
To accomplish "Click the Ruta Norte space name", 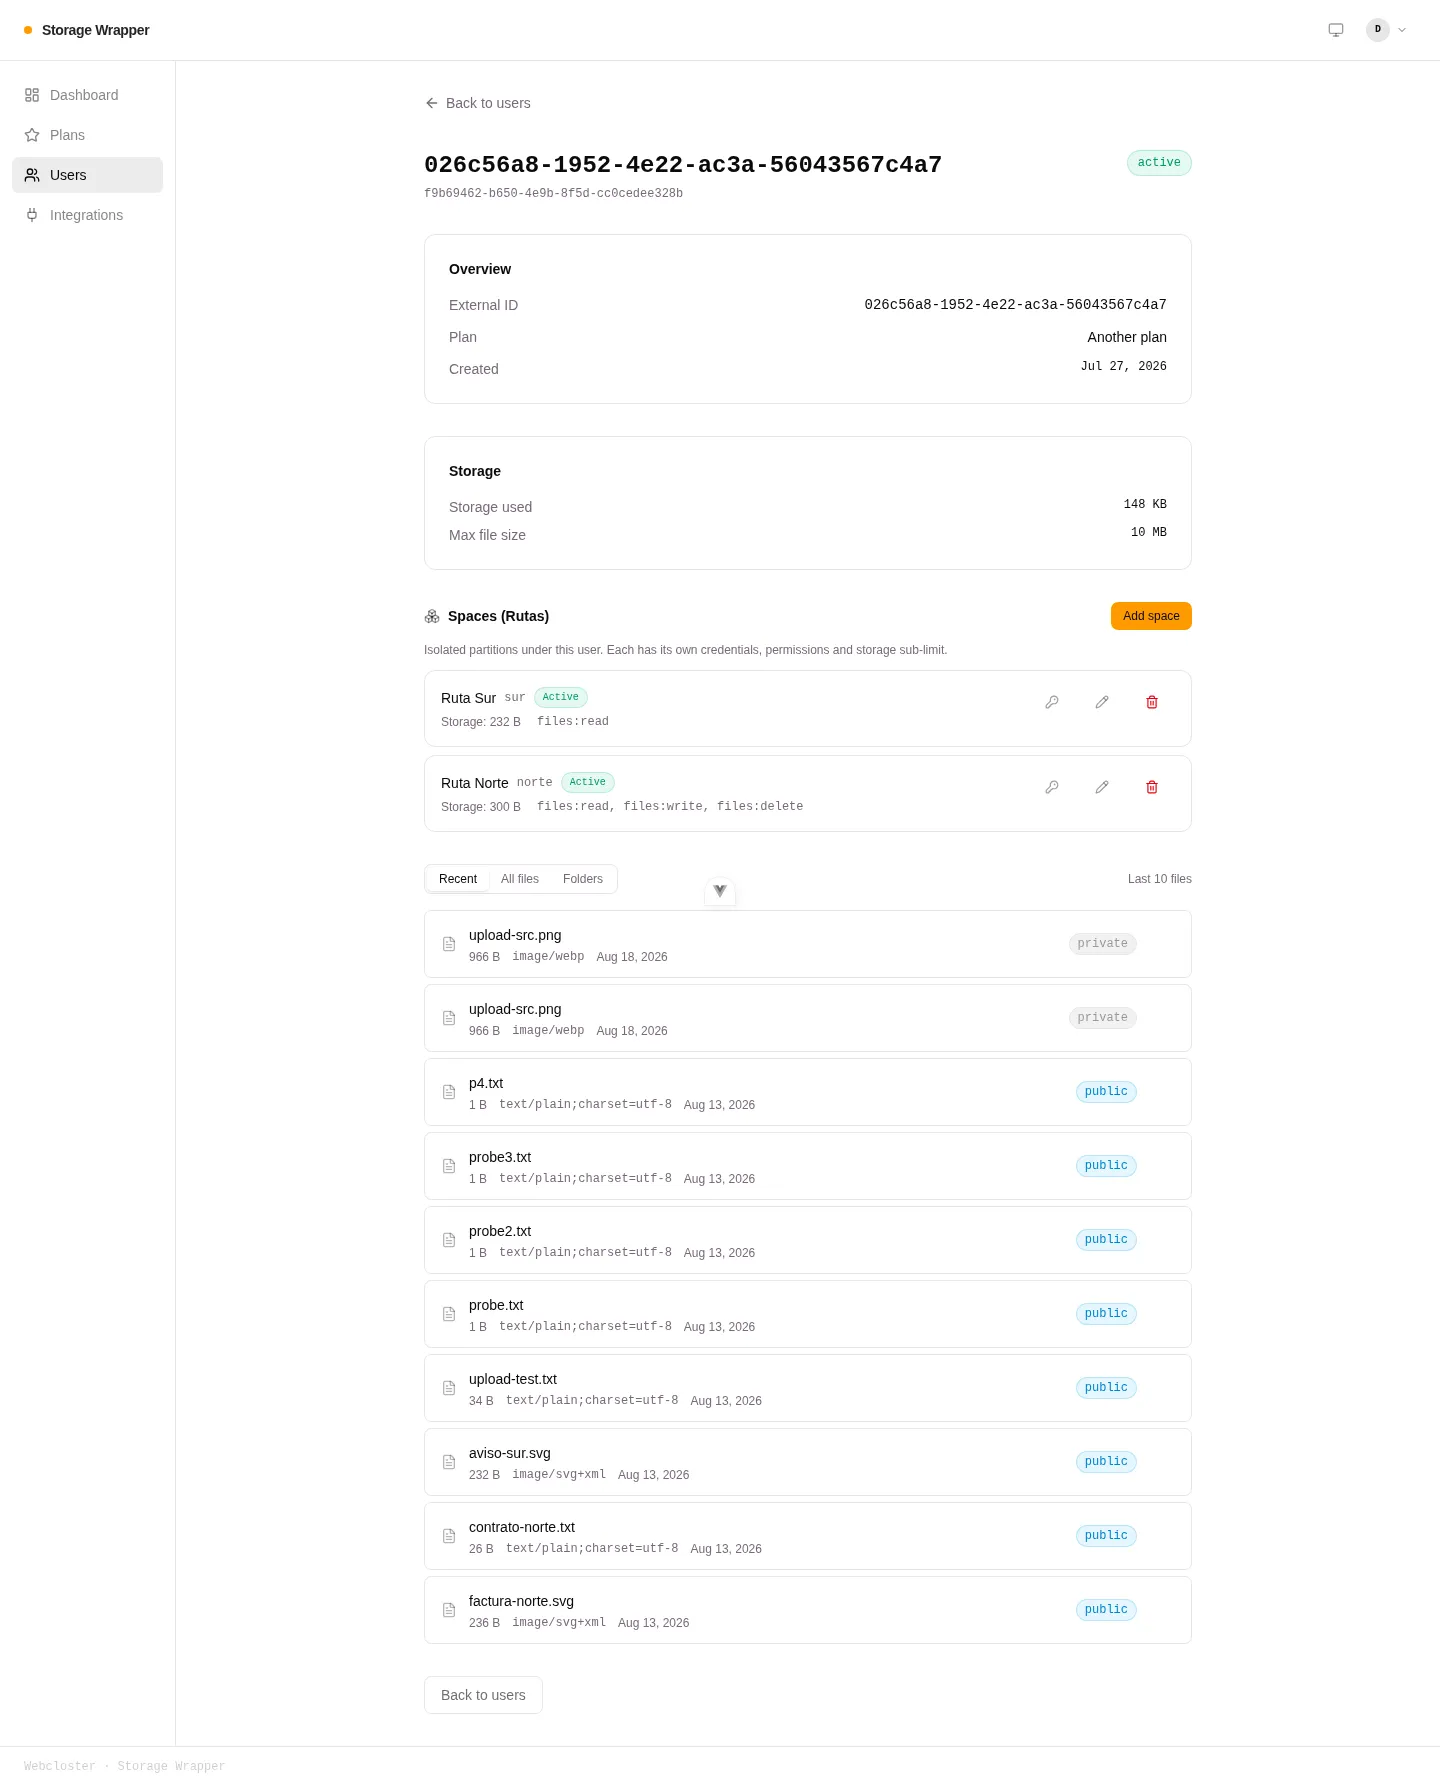I will tap(475, 783).
